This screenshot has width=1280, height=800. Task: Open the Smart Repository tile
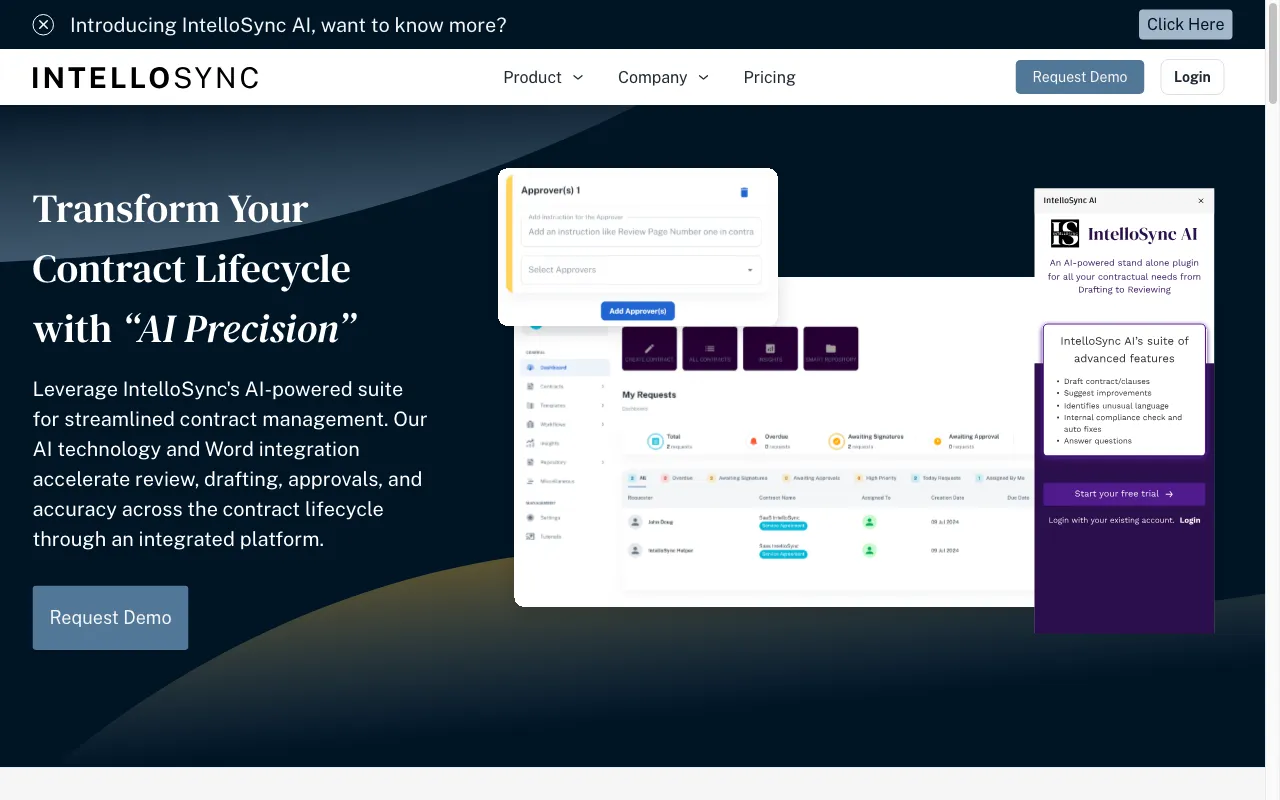tap(831, 349)
